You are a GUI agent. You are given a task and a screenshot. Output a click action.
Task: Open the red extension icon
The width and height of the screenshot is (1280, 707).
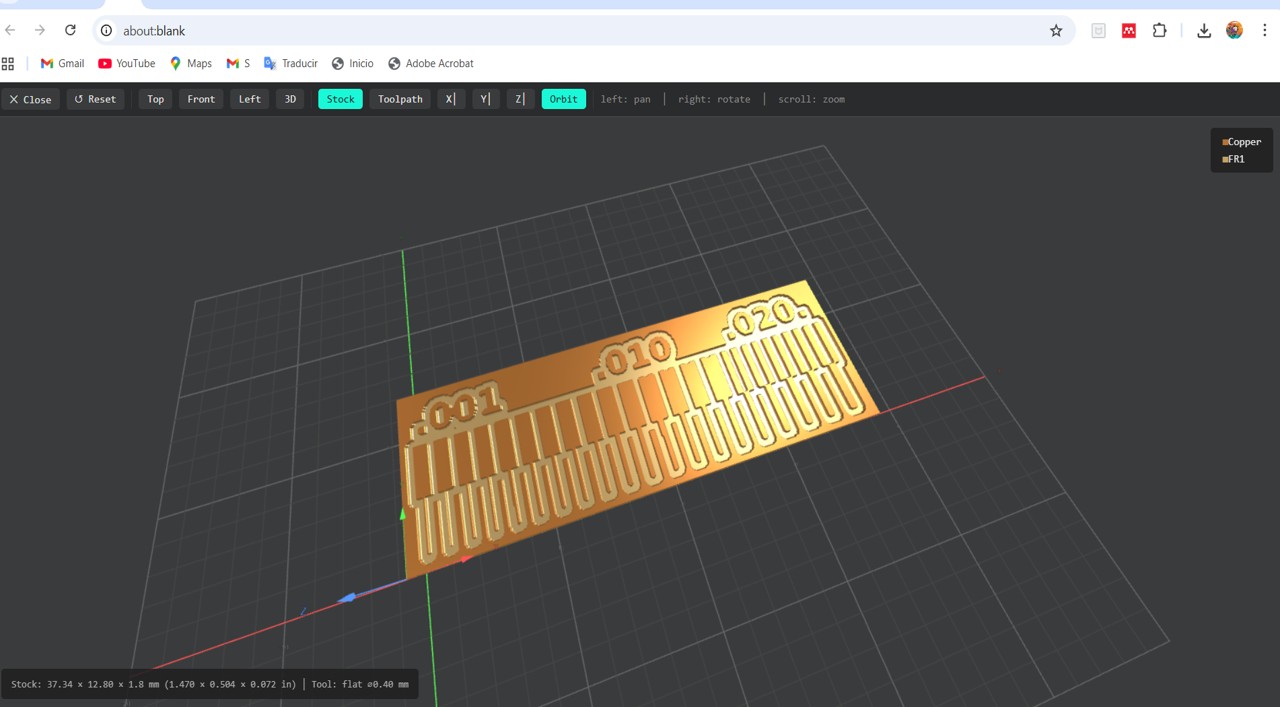1129,31
